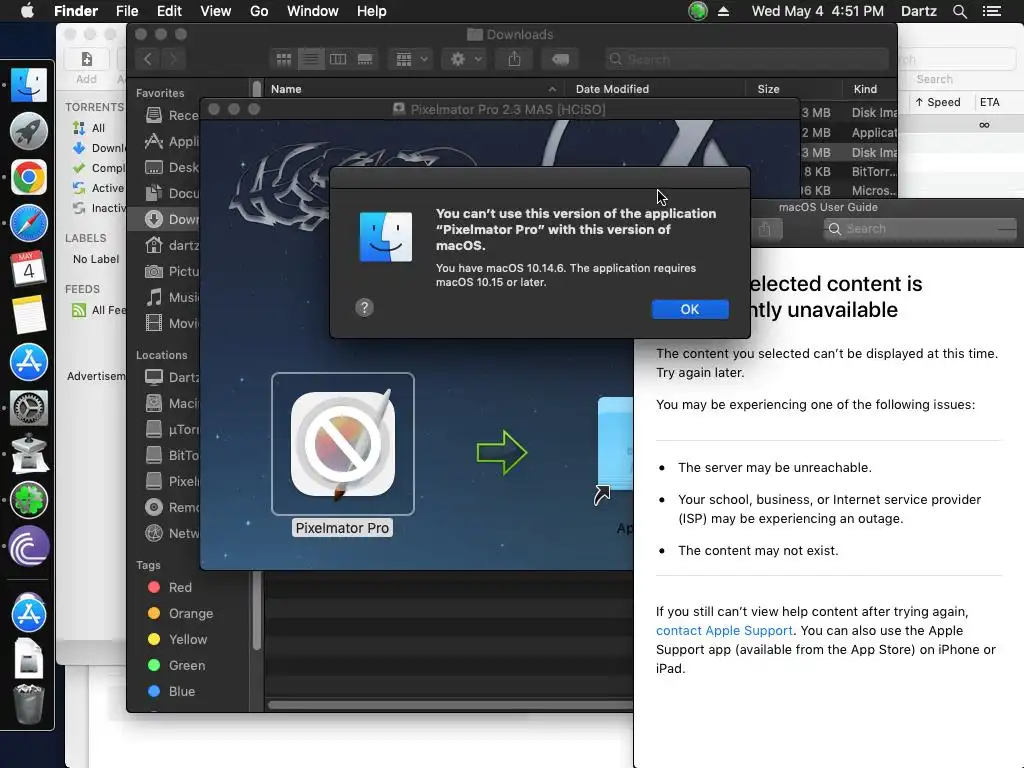Switch Downloads window to icon view

(x=283, y=59)
